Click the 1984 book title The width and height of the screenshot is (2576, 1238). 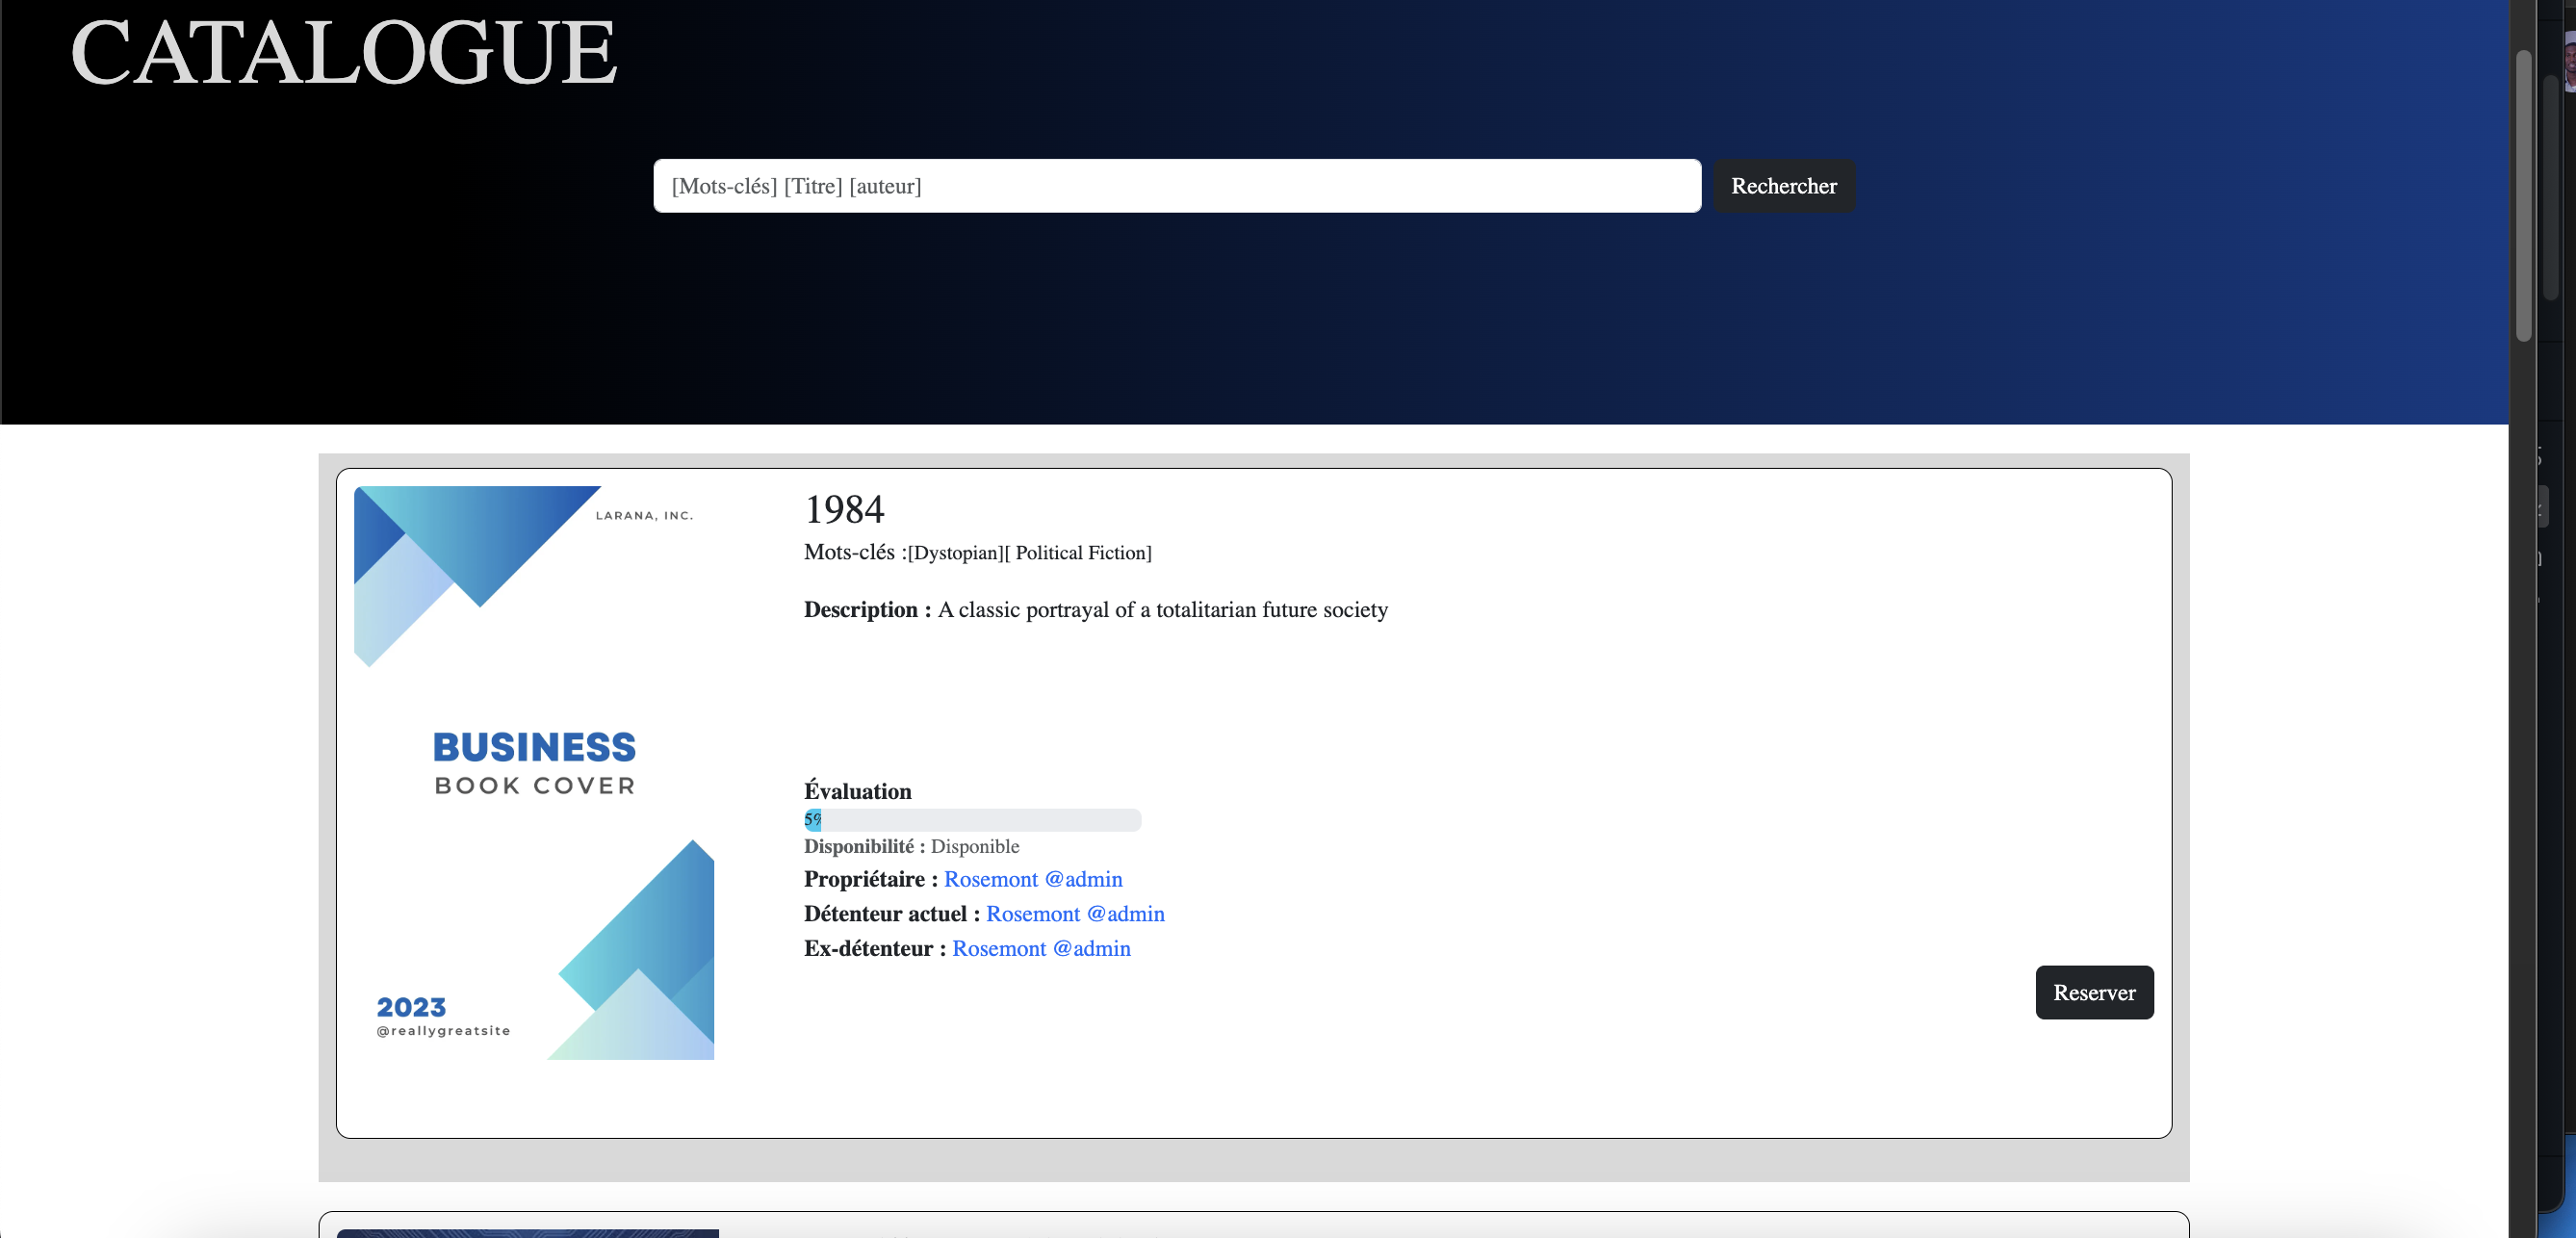click(x=843, y=510)
